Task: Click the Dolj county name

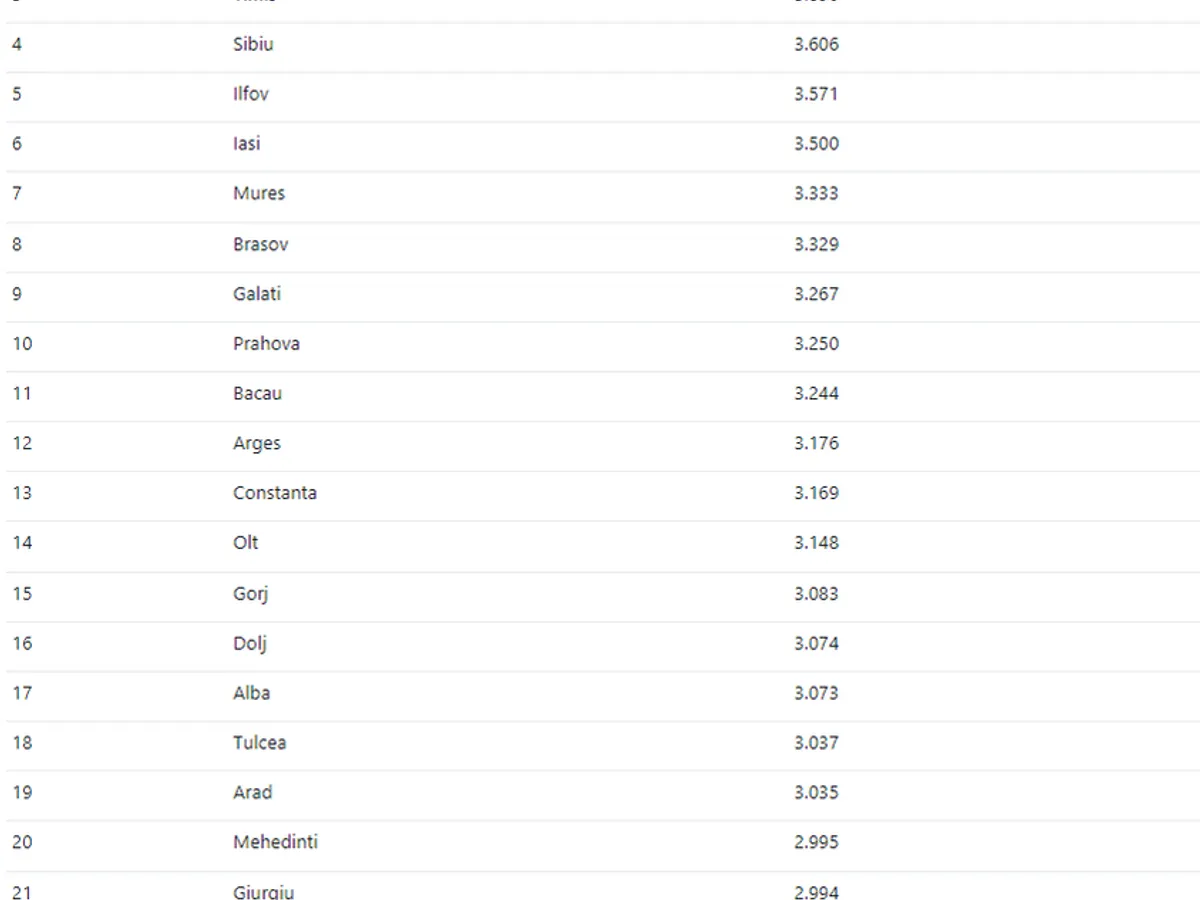Action: click(x=250, y=644)
